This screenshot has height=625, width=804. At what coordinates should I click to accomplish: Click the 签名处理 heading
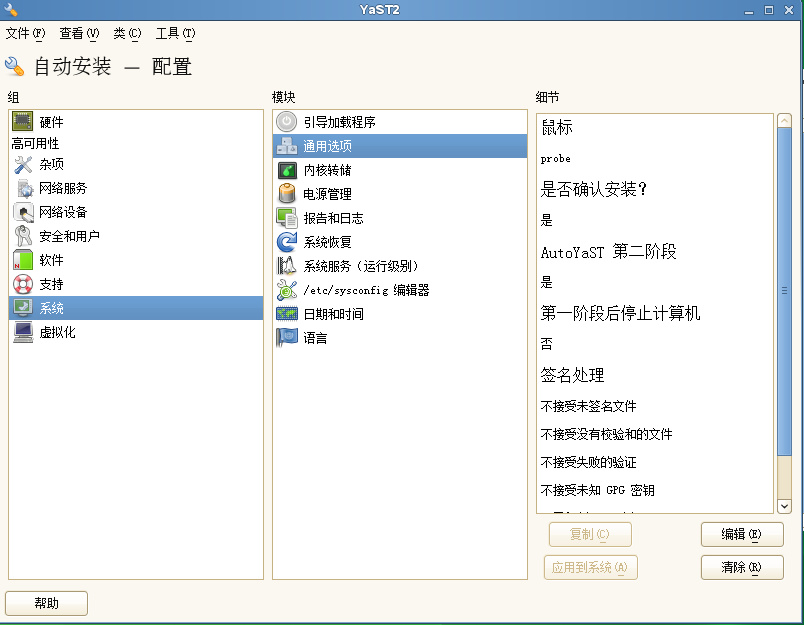pos(572,375)
